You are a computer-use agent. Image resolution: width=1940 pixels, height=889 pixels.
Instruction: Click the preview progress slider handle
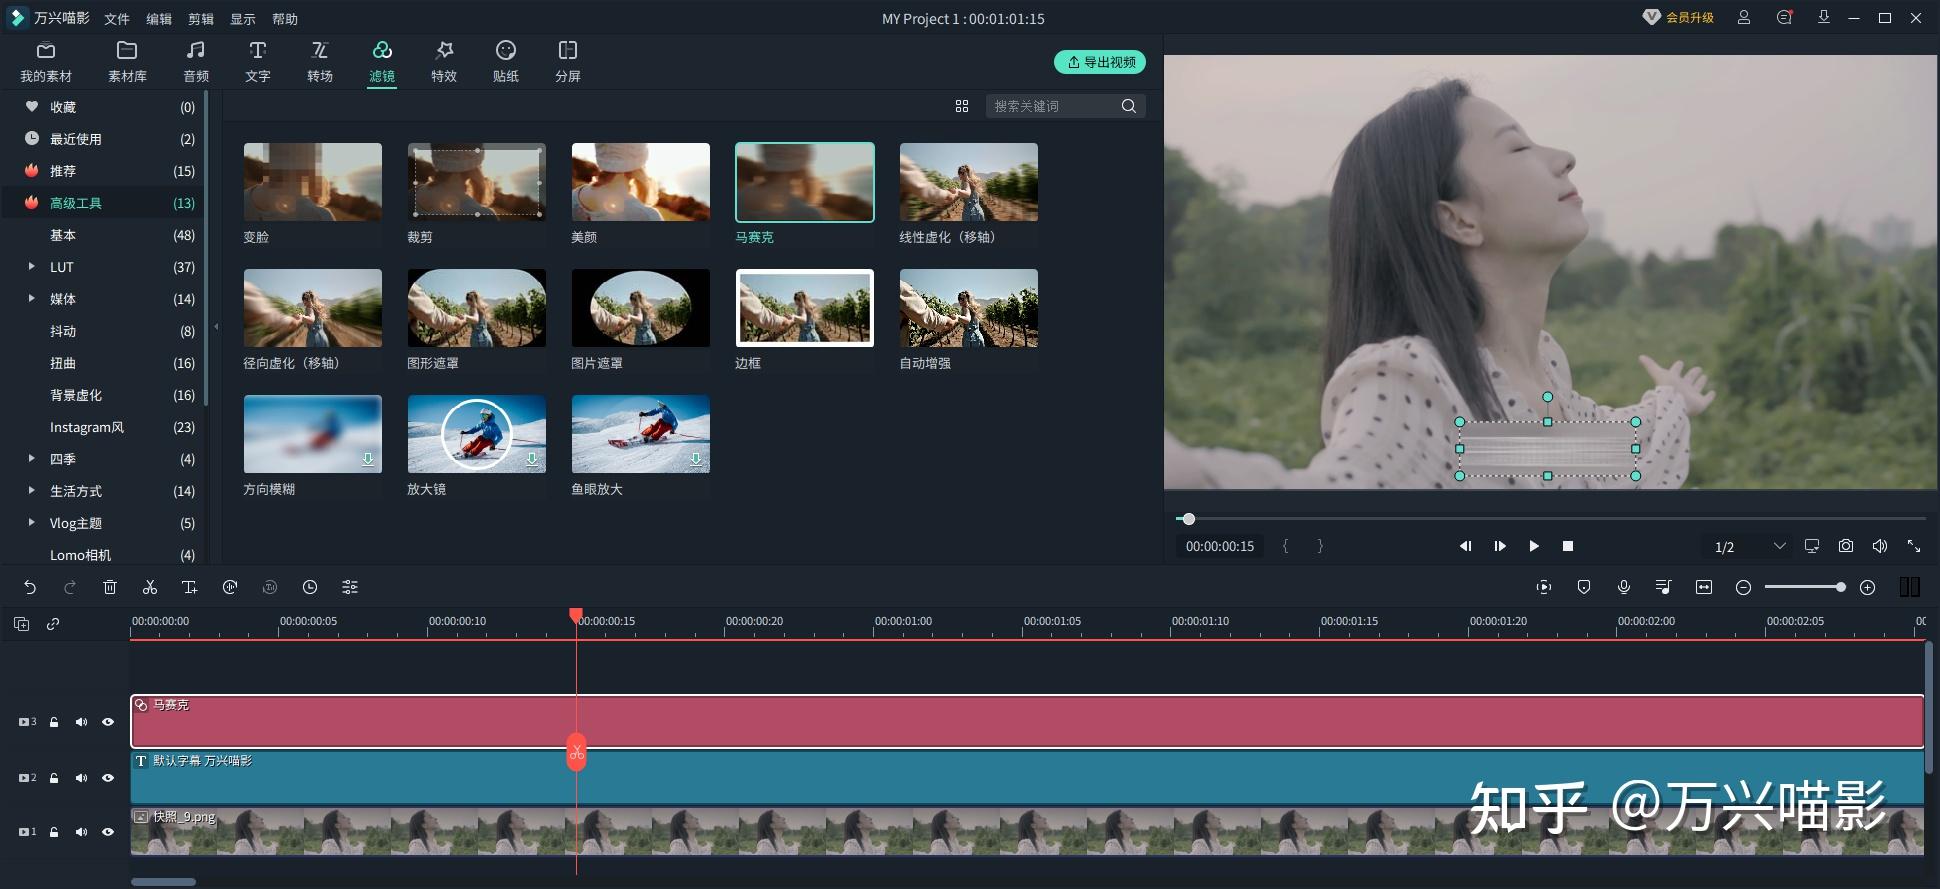(x=1188, y=519)
